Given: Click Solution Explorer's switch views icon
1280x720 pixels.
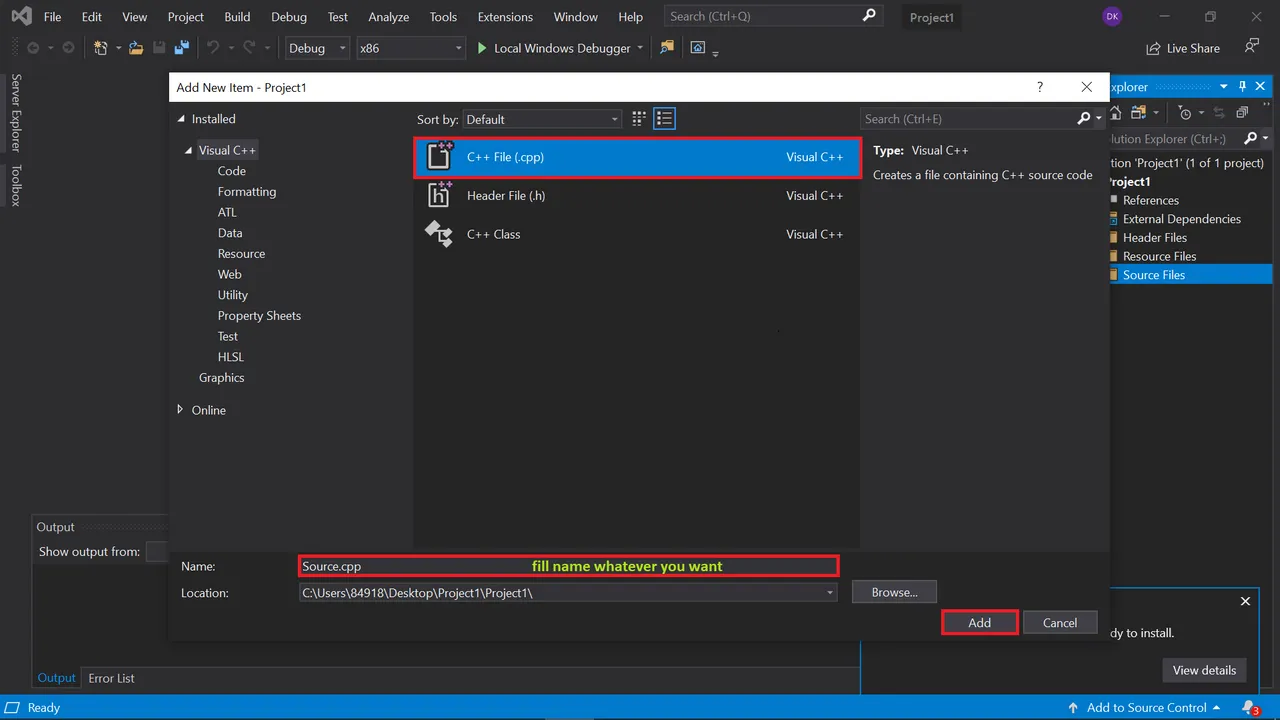Looking at the screenshot, I should (x=1139, y=113).
